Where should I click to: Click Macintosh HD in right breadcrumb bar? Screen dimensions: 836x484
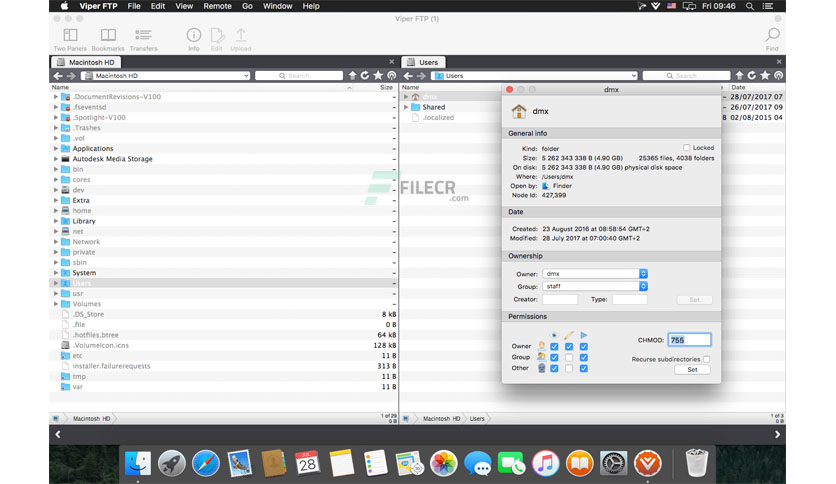coord(441,418)
